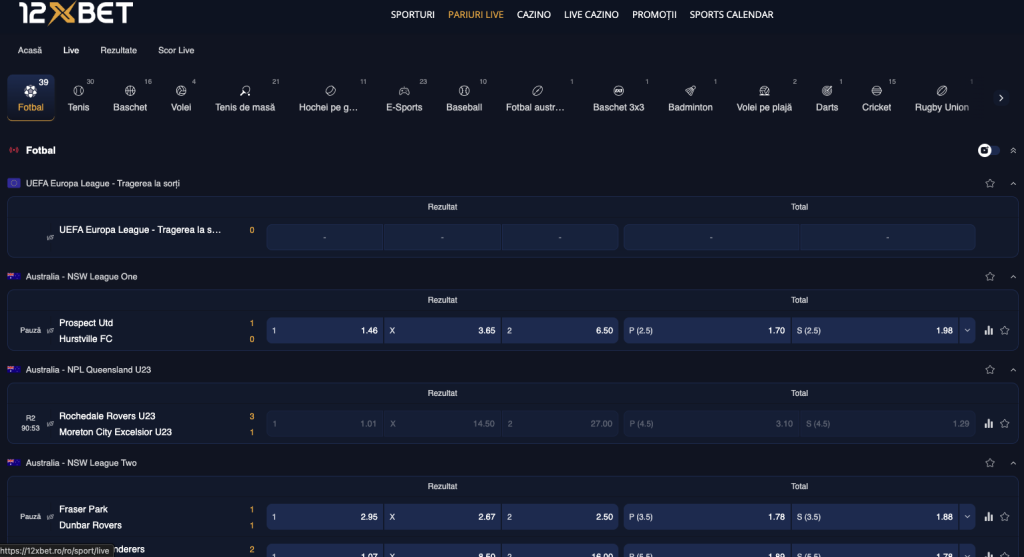
Task: Open UEFA Europa League draw event
Action: coord(140,230)
